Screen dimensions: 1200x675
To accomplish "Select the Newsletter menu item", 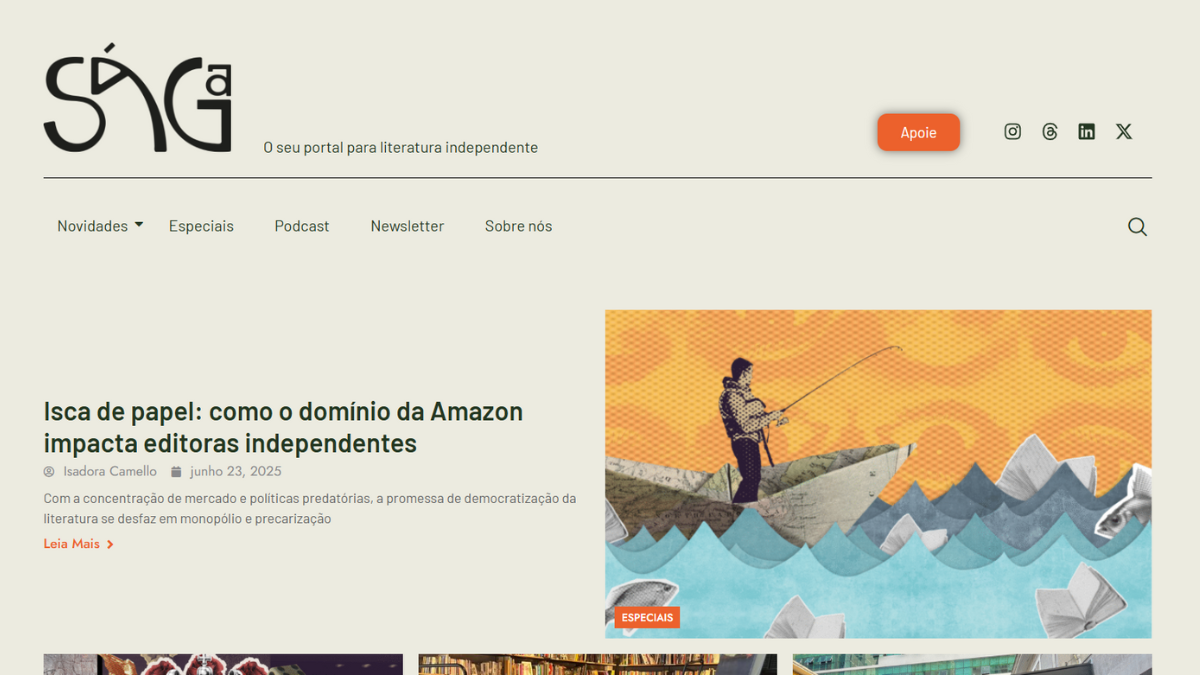I will pos(407,226).
